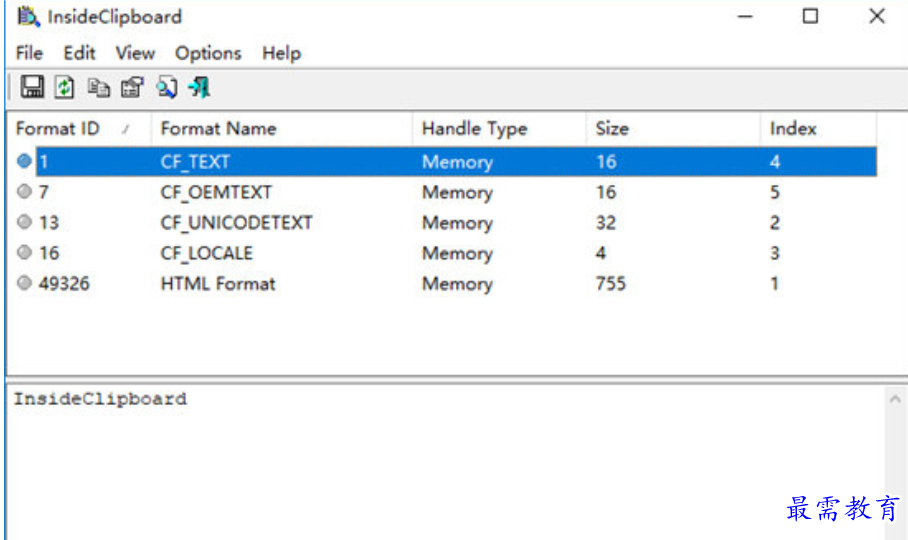Click format ID 7
Screen dimensions: 908x540
pos(43,192)
